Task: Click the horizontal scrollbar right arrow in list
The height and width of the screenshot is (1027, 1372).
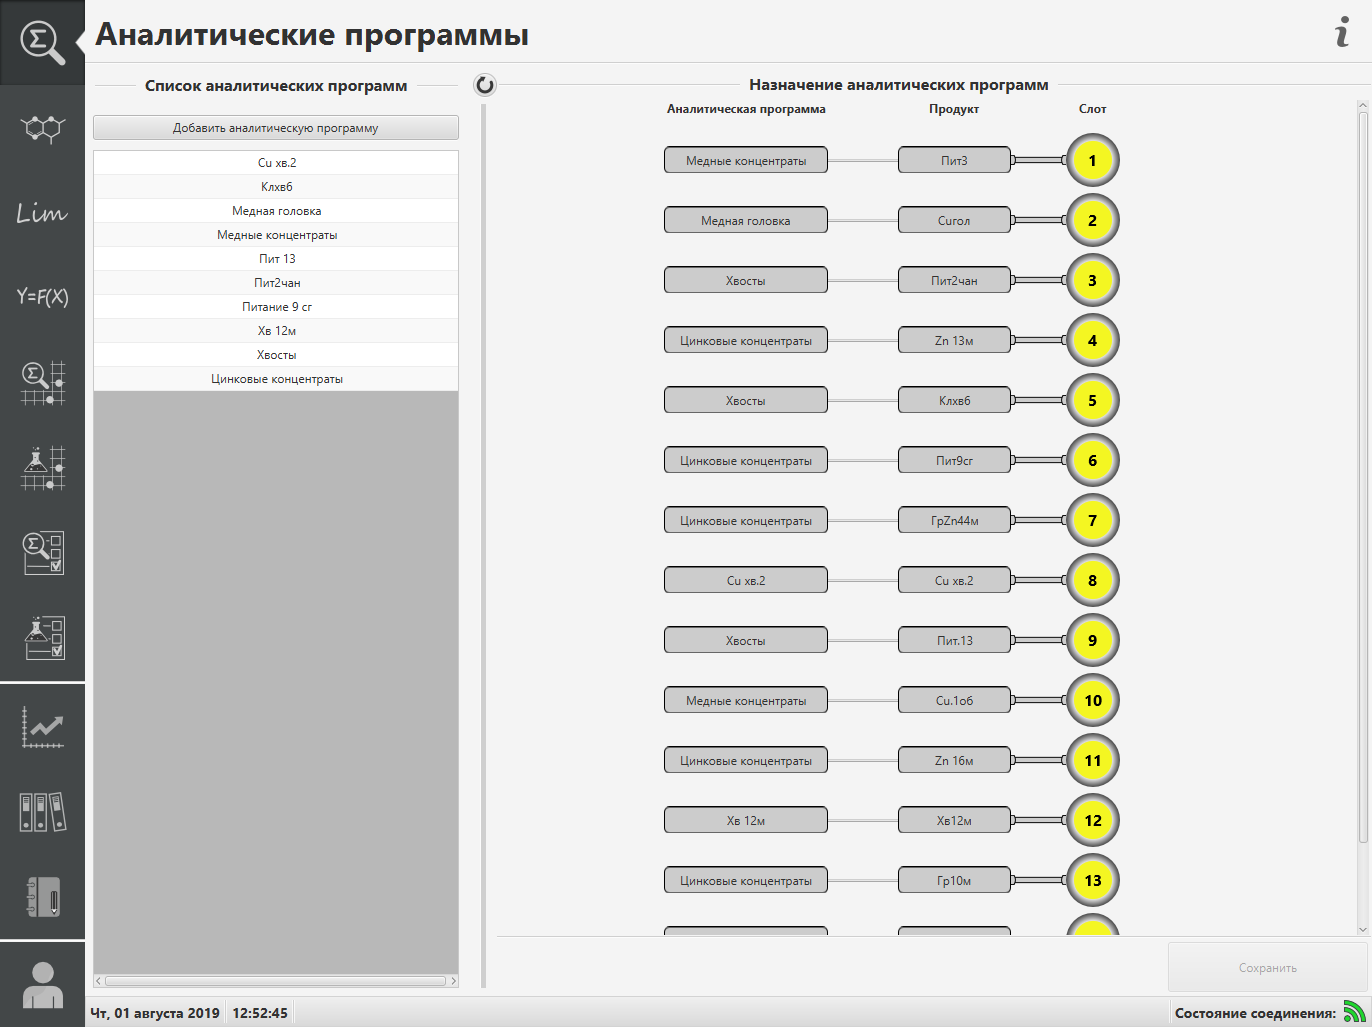Action: click(x=453, y=981)
